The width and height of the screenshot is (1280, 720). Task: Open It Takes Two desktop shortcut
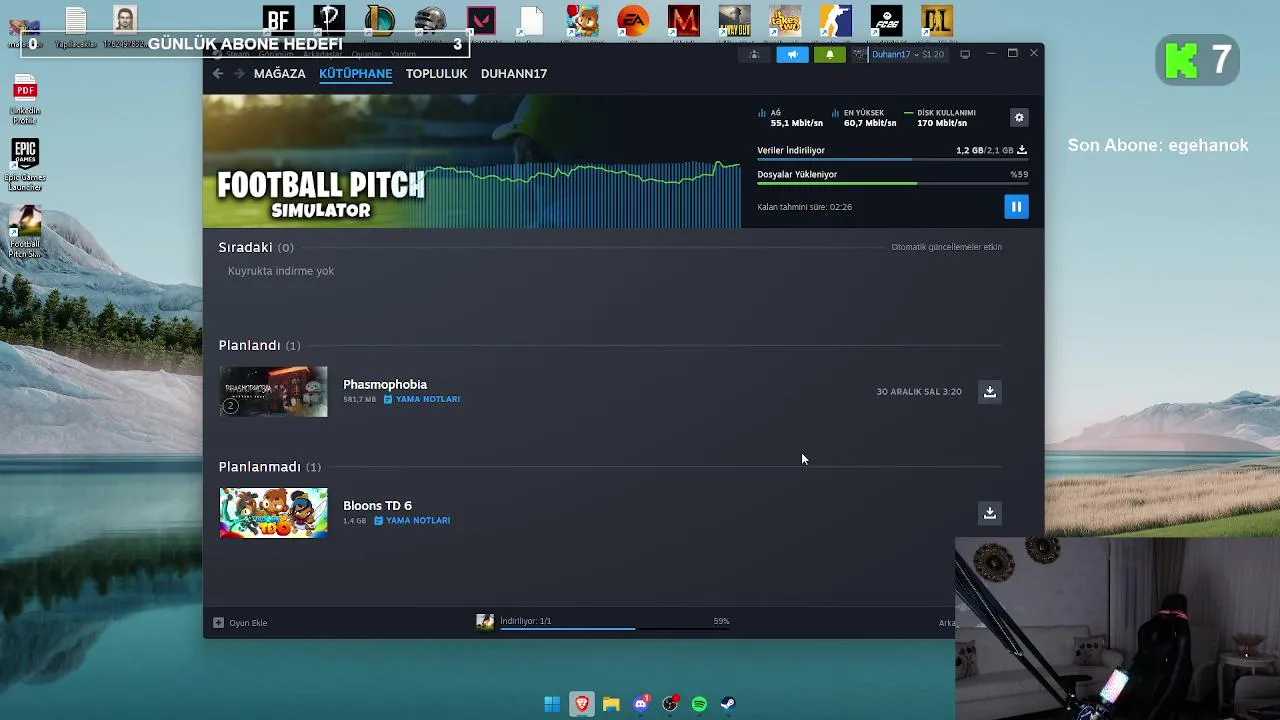(x=785, y=22)
